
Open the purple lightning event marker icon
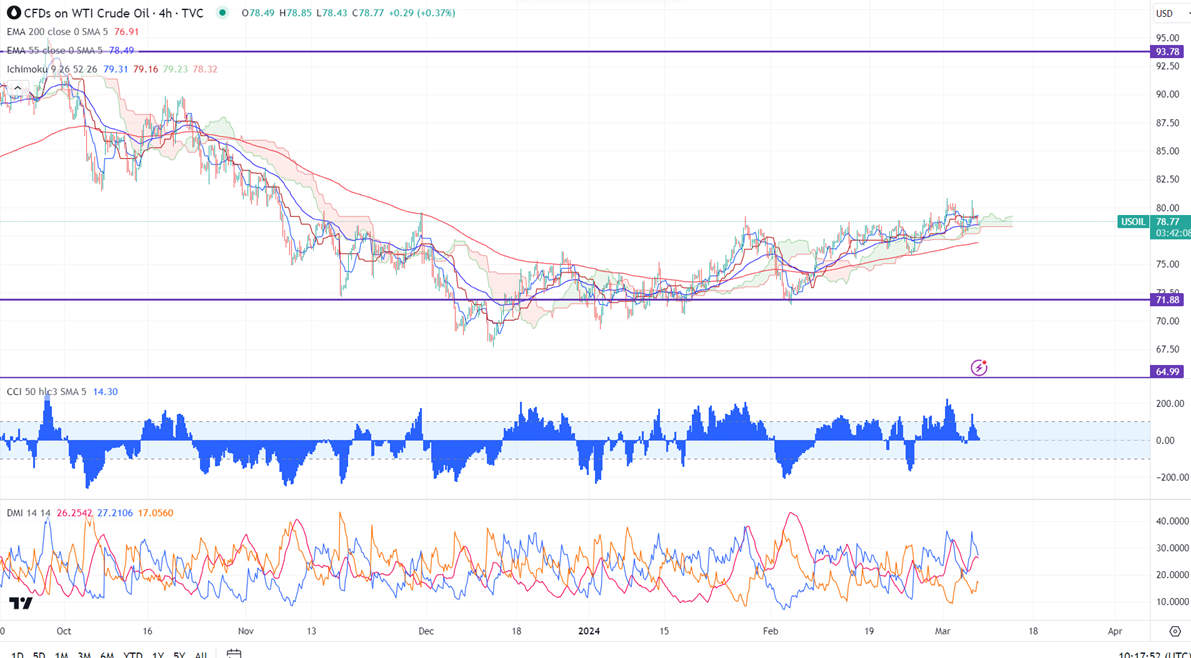[980, 368]
